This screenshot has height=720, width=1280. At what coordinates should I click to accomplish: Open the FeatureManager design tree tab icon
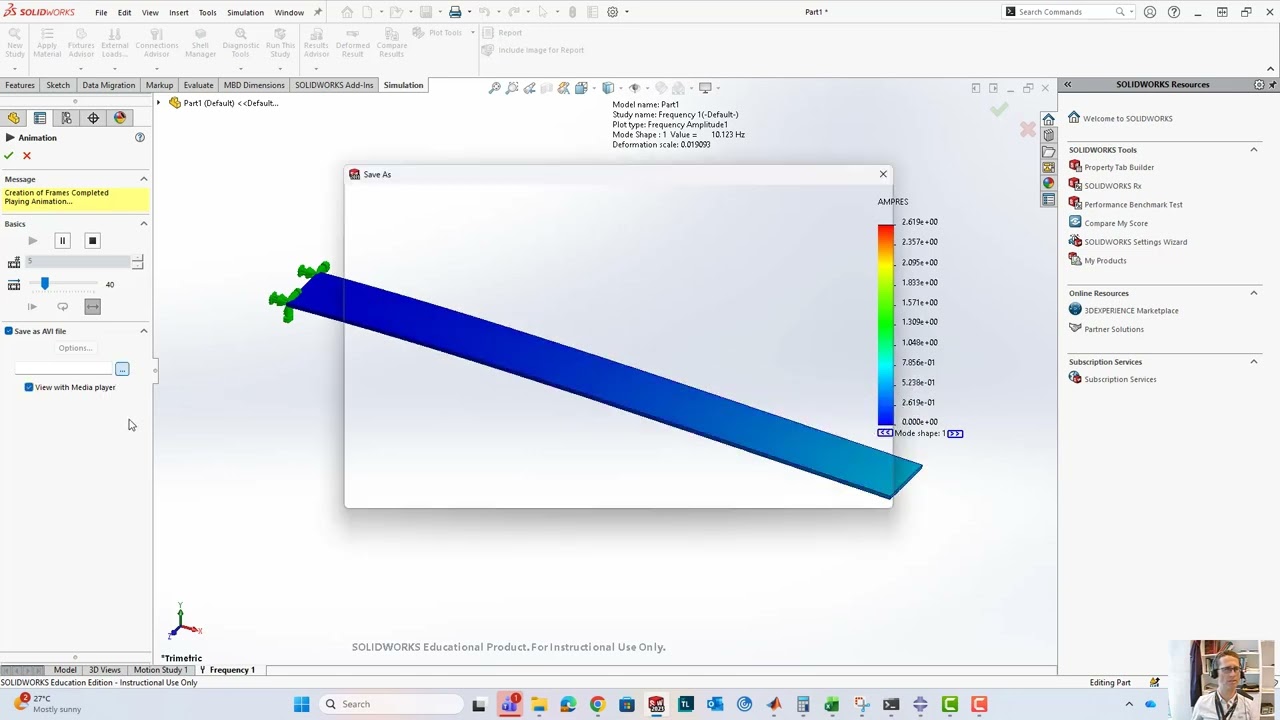pyautogui.click(x=14, y=118)
